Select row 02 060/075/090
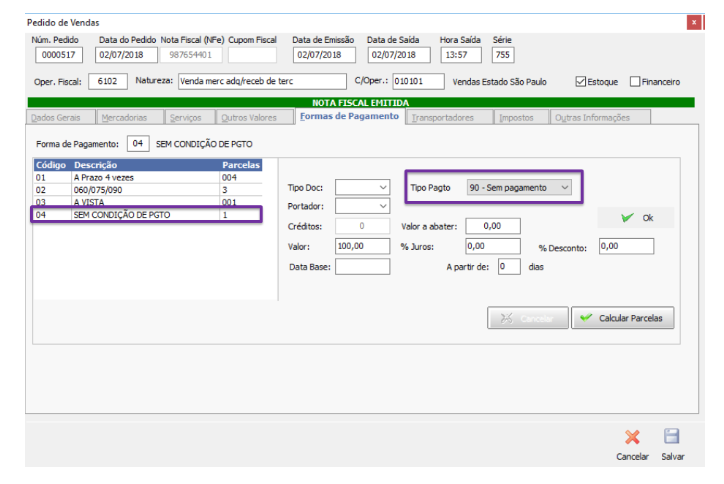724x484 pixels. click(148, 190)
